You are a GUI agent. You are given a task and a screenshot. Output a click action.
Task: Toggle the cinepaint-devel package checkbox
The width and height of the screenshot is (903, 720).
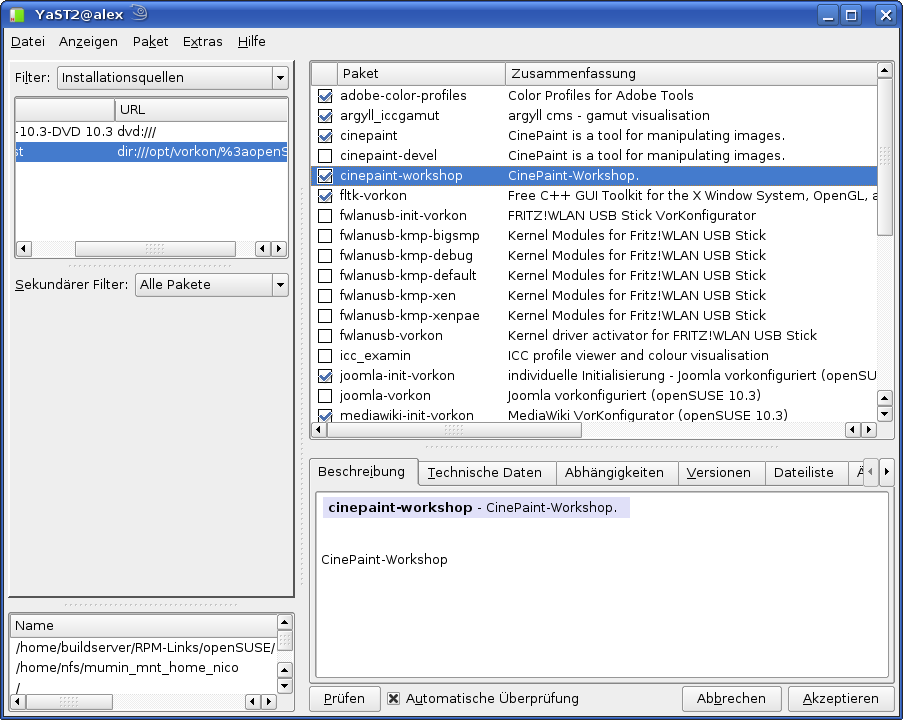tap(325, 156)
